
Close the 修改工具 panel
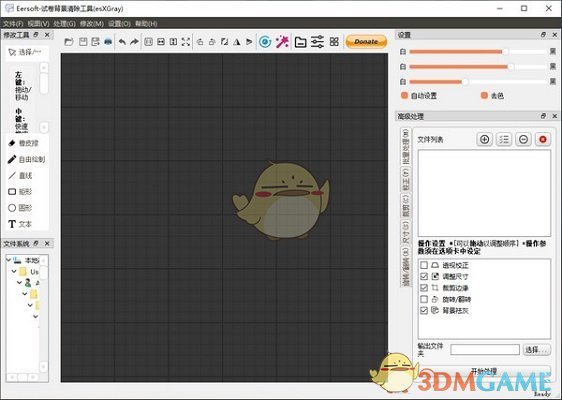point(47,35)
